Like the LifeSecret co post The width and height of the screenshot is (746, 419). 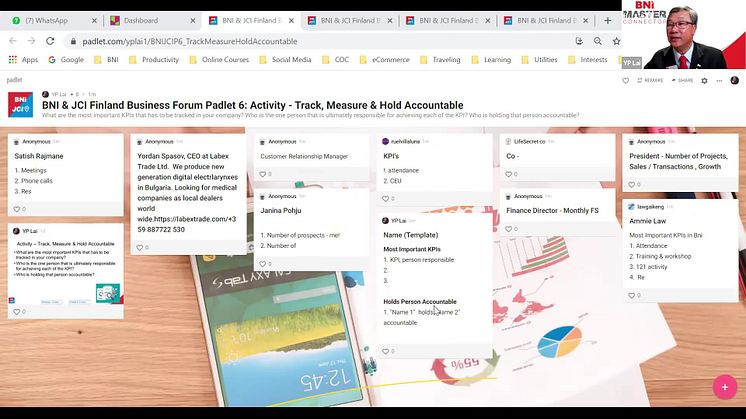[509, 174]
